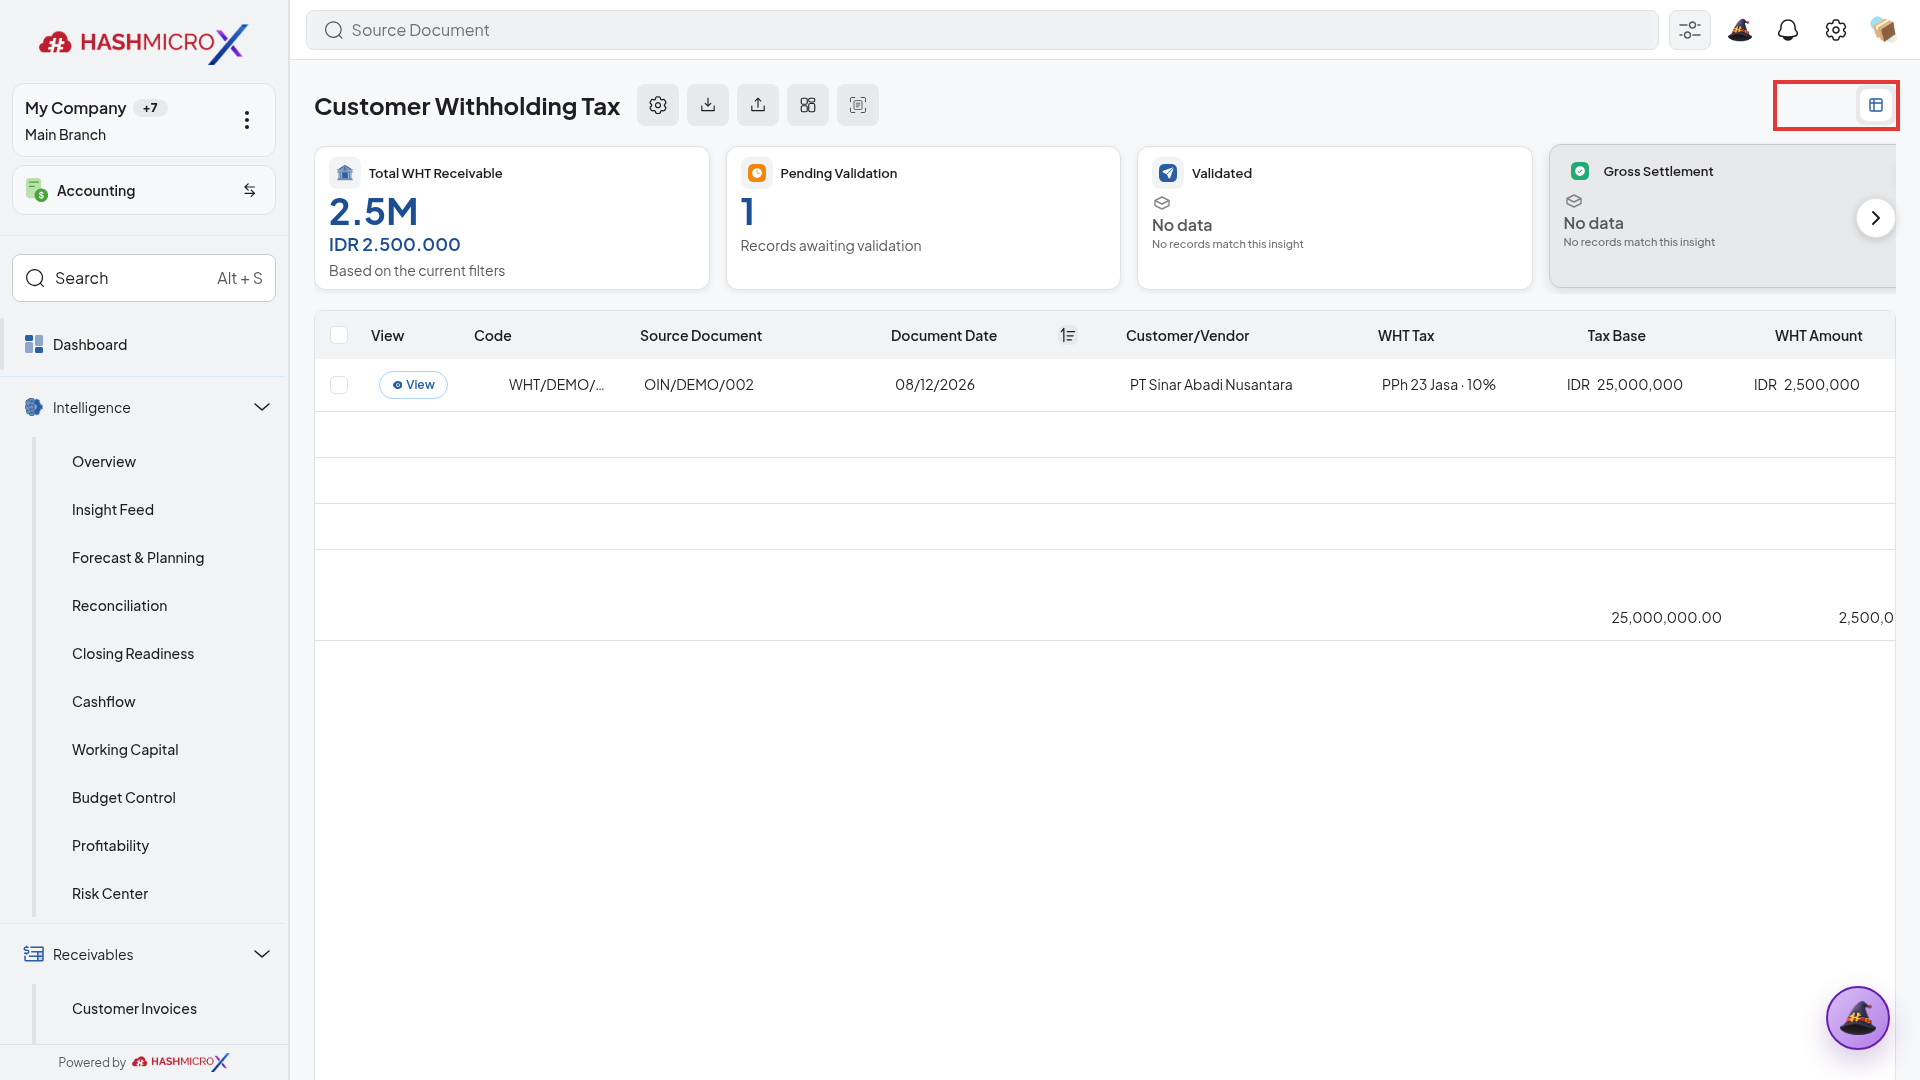Click the download/import icon in title toolbar
The image size is (1920, 1080).
click(708, 105)
